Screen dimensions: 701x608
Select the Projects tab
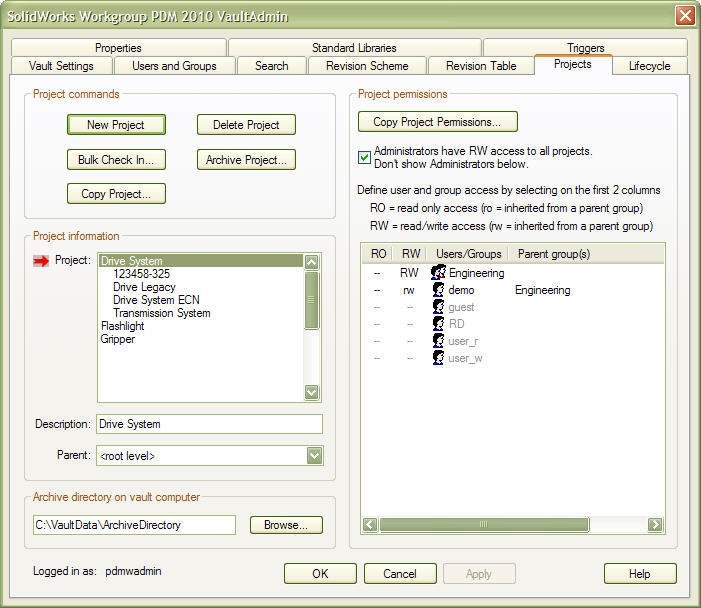pos(573,64)
